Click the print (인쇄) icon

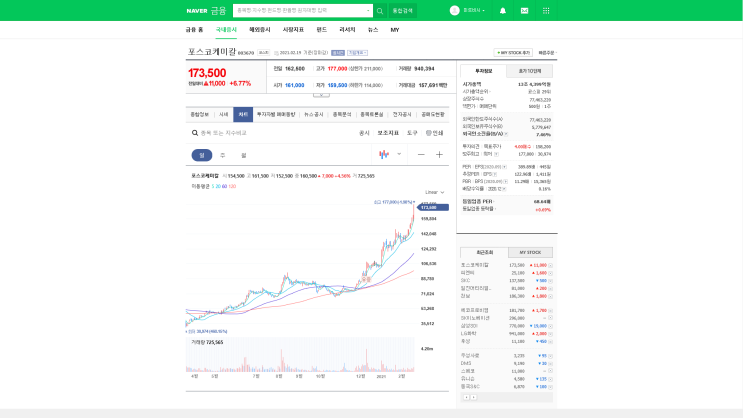point(428,133)
